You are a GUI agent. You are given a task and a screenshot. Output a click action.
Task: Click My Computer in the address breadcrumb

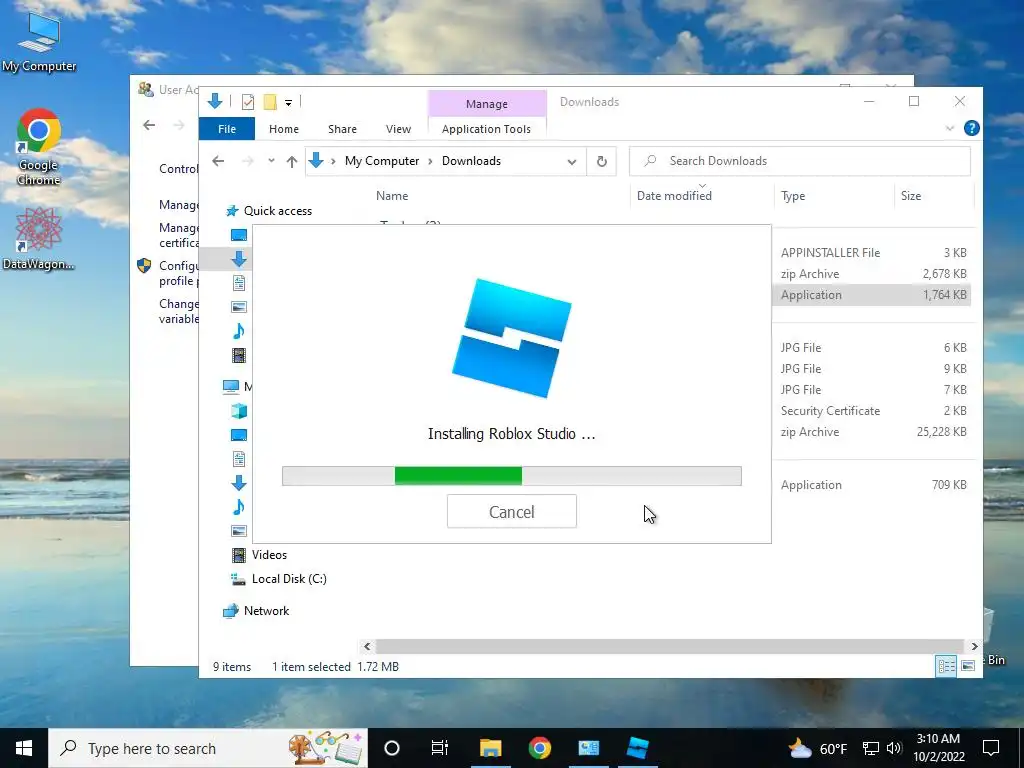point(382,161)
